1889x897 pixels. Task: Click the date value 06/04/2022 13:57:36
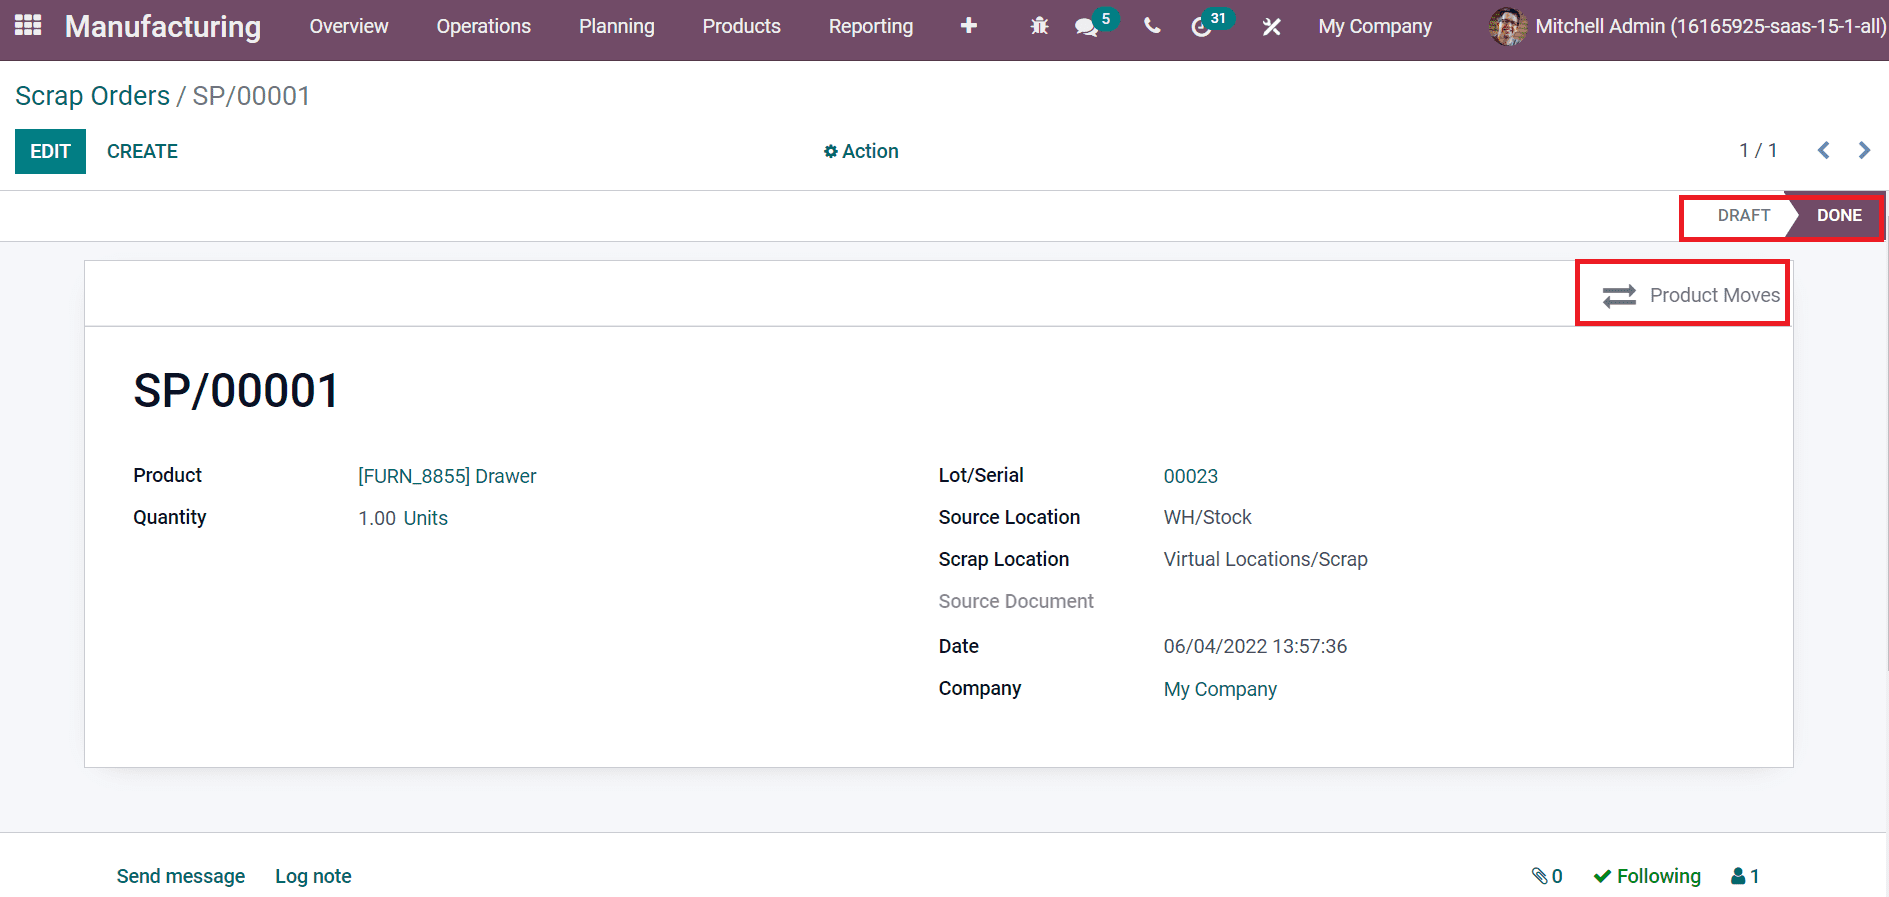[1255, 646]
